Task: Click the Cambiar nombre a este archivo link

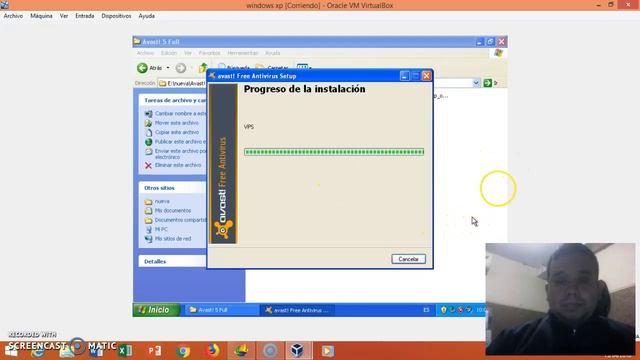Action: click(180, 113)
